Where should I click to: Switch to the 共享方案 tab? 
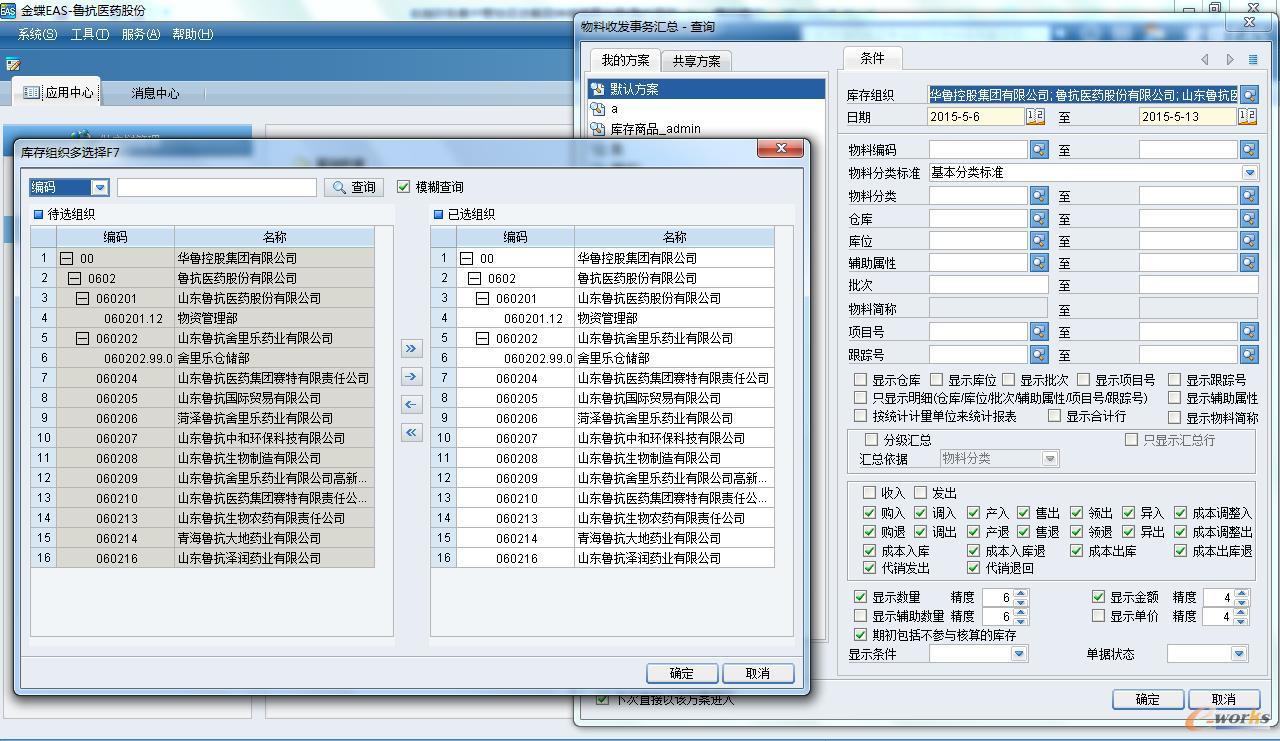[x=696, y=60]
